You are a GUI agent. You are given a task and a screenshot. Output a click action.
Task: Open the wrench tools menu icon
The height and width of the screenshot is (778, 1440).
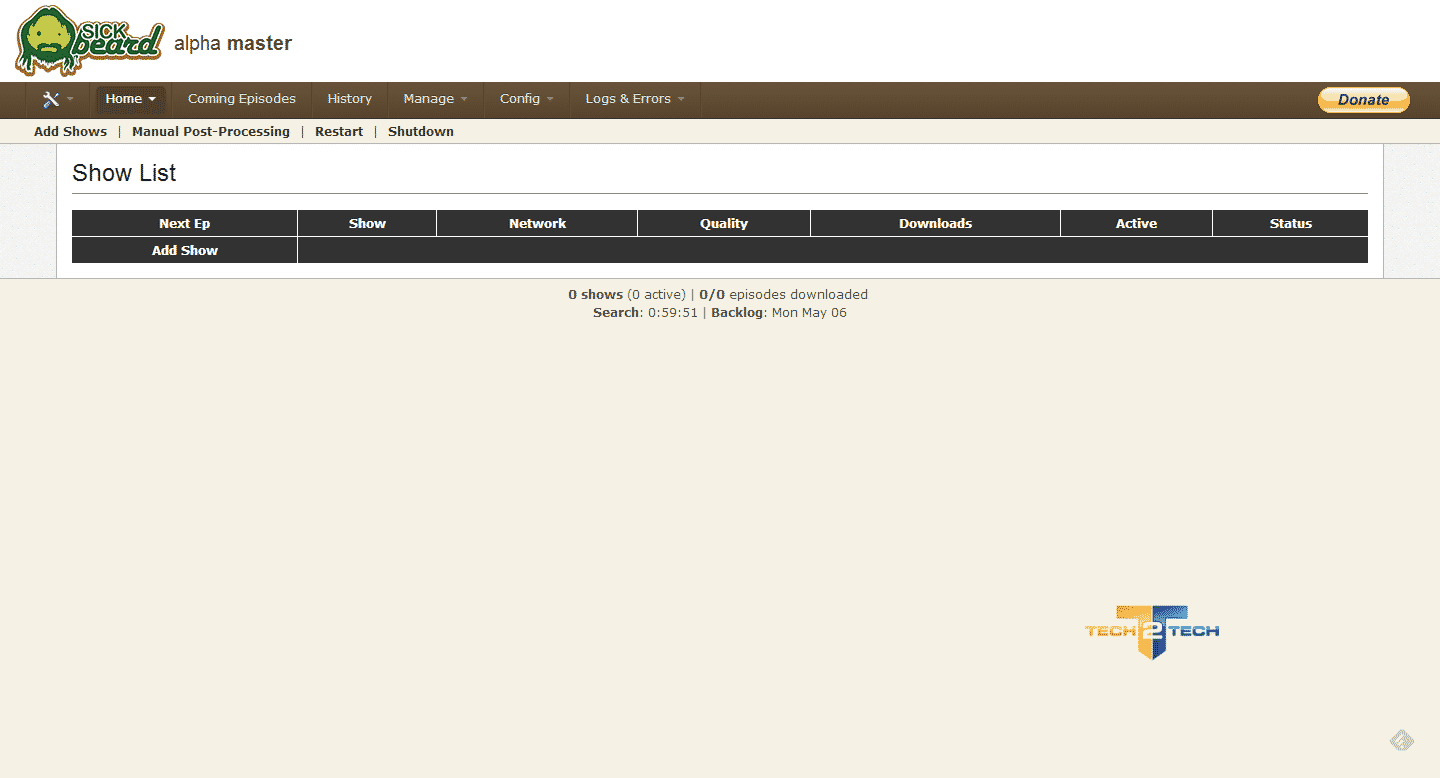[x=52, y=99]
